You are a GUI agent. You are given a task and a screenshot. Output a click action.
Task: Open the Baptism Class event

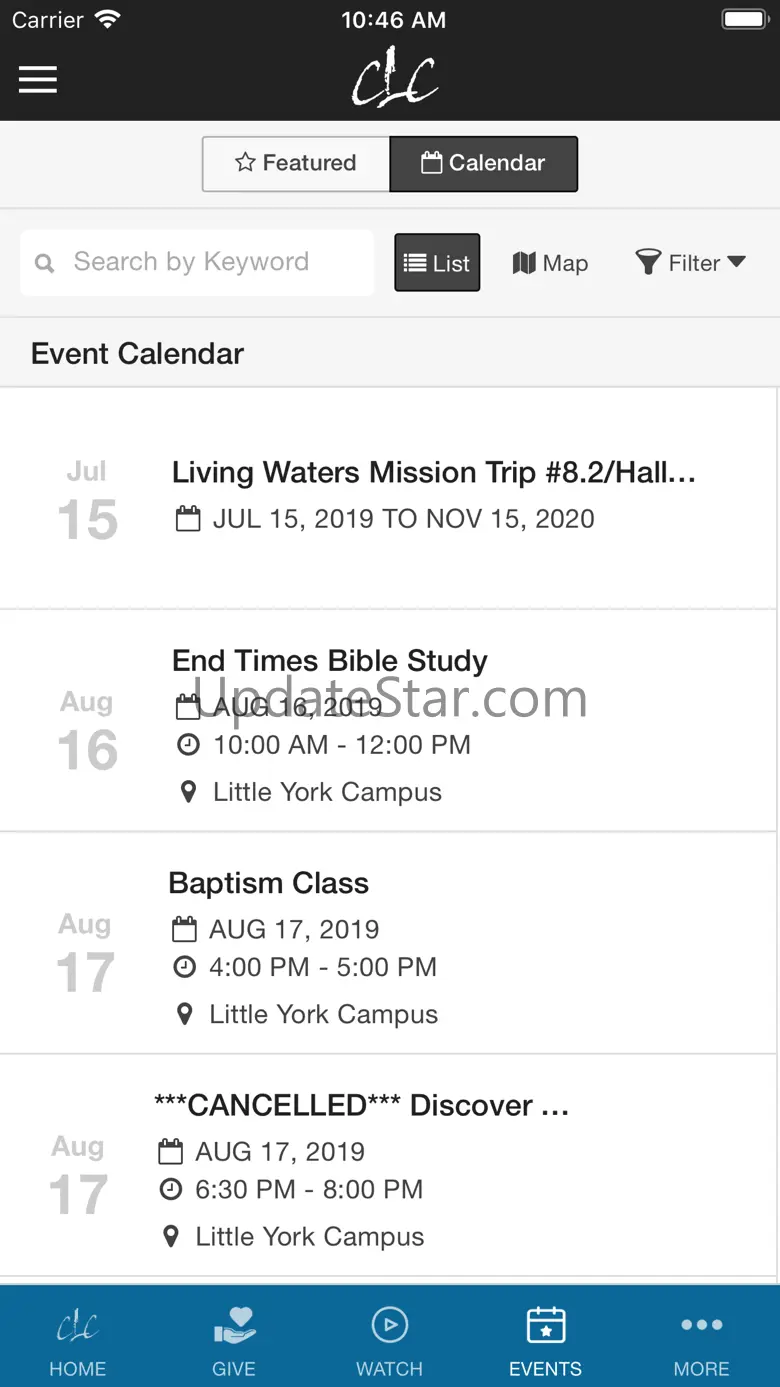coord(268,884)
